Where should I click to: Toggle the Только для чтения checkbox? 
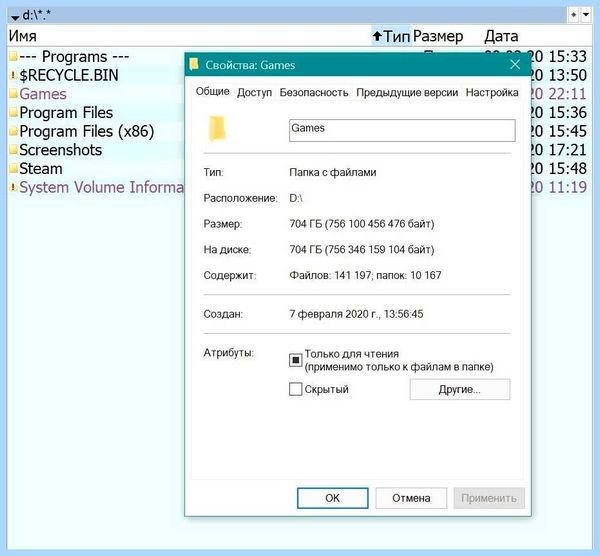(x=295, y=360)
